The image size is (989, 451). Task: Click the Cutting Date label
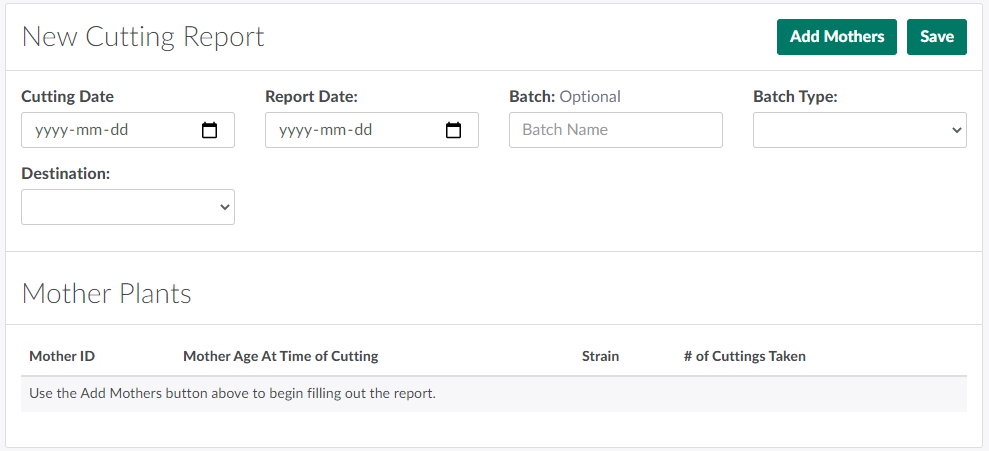click(67, 97)
